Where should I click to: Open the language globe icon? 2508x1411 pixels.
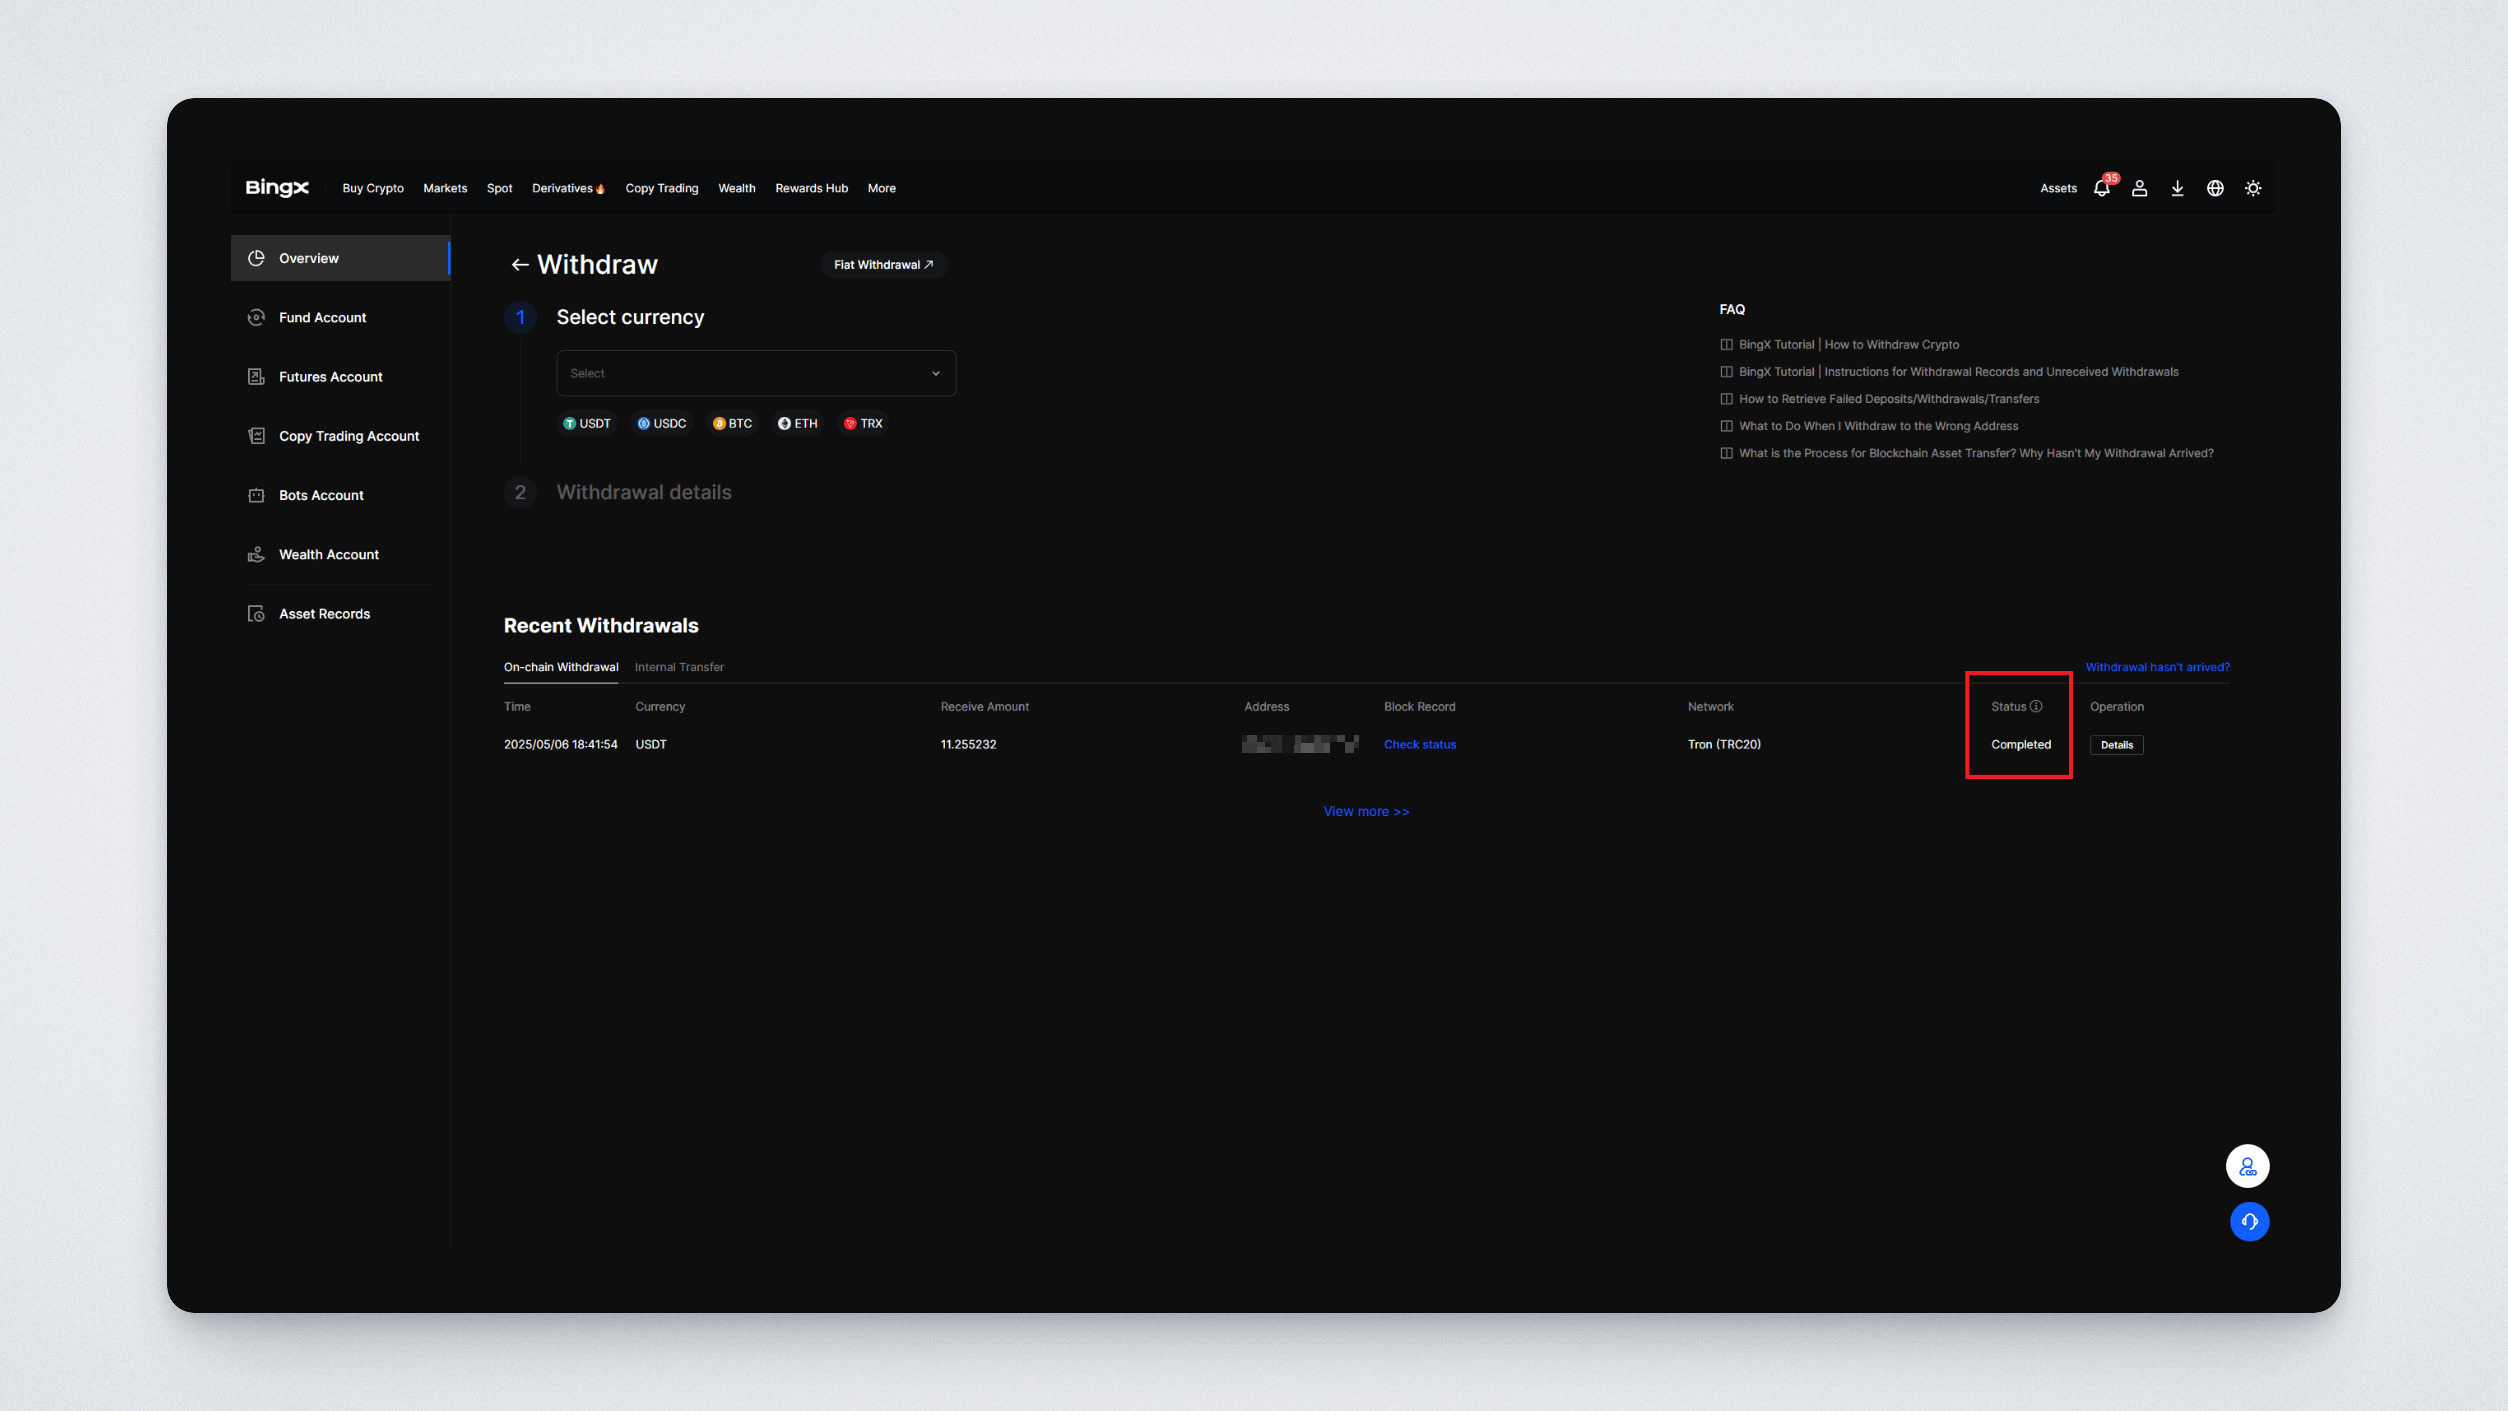[x=2215, y=188]
